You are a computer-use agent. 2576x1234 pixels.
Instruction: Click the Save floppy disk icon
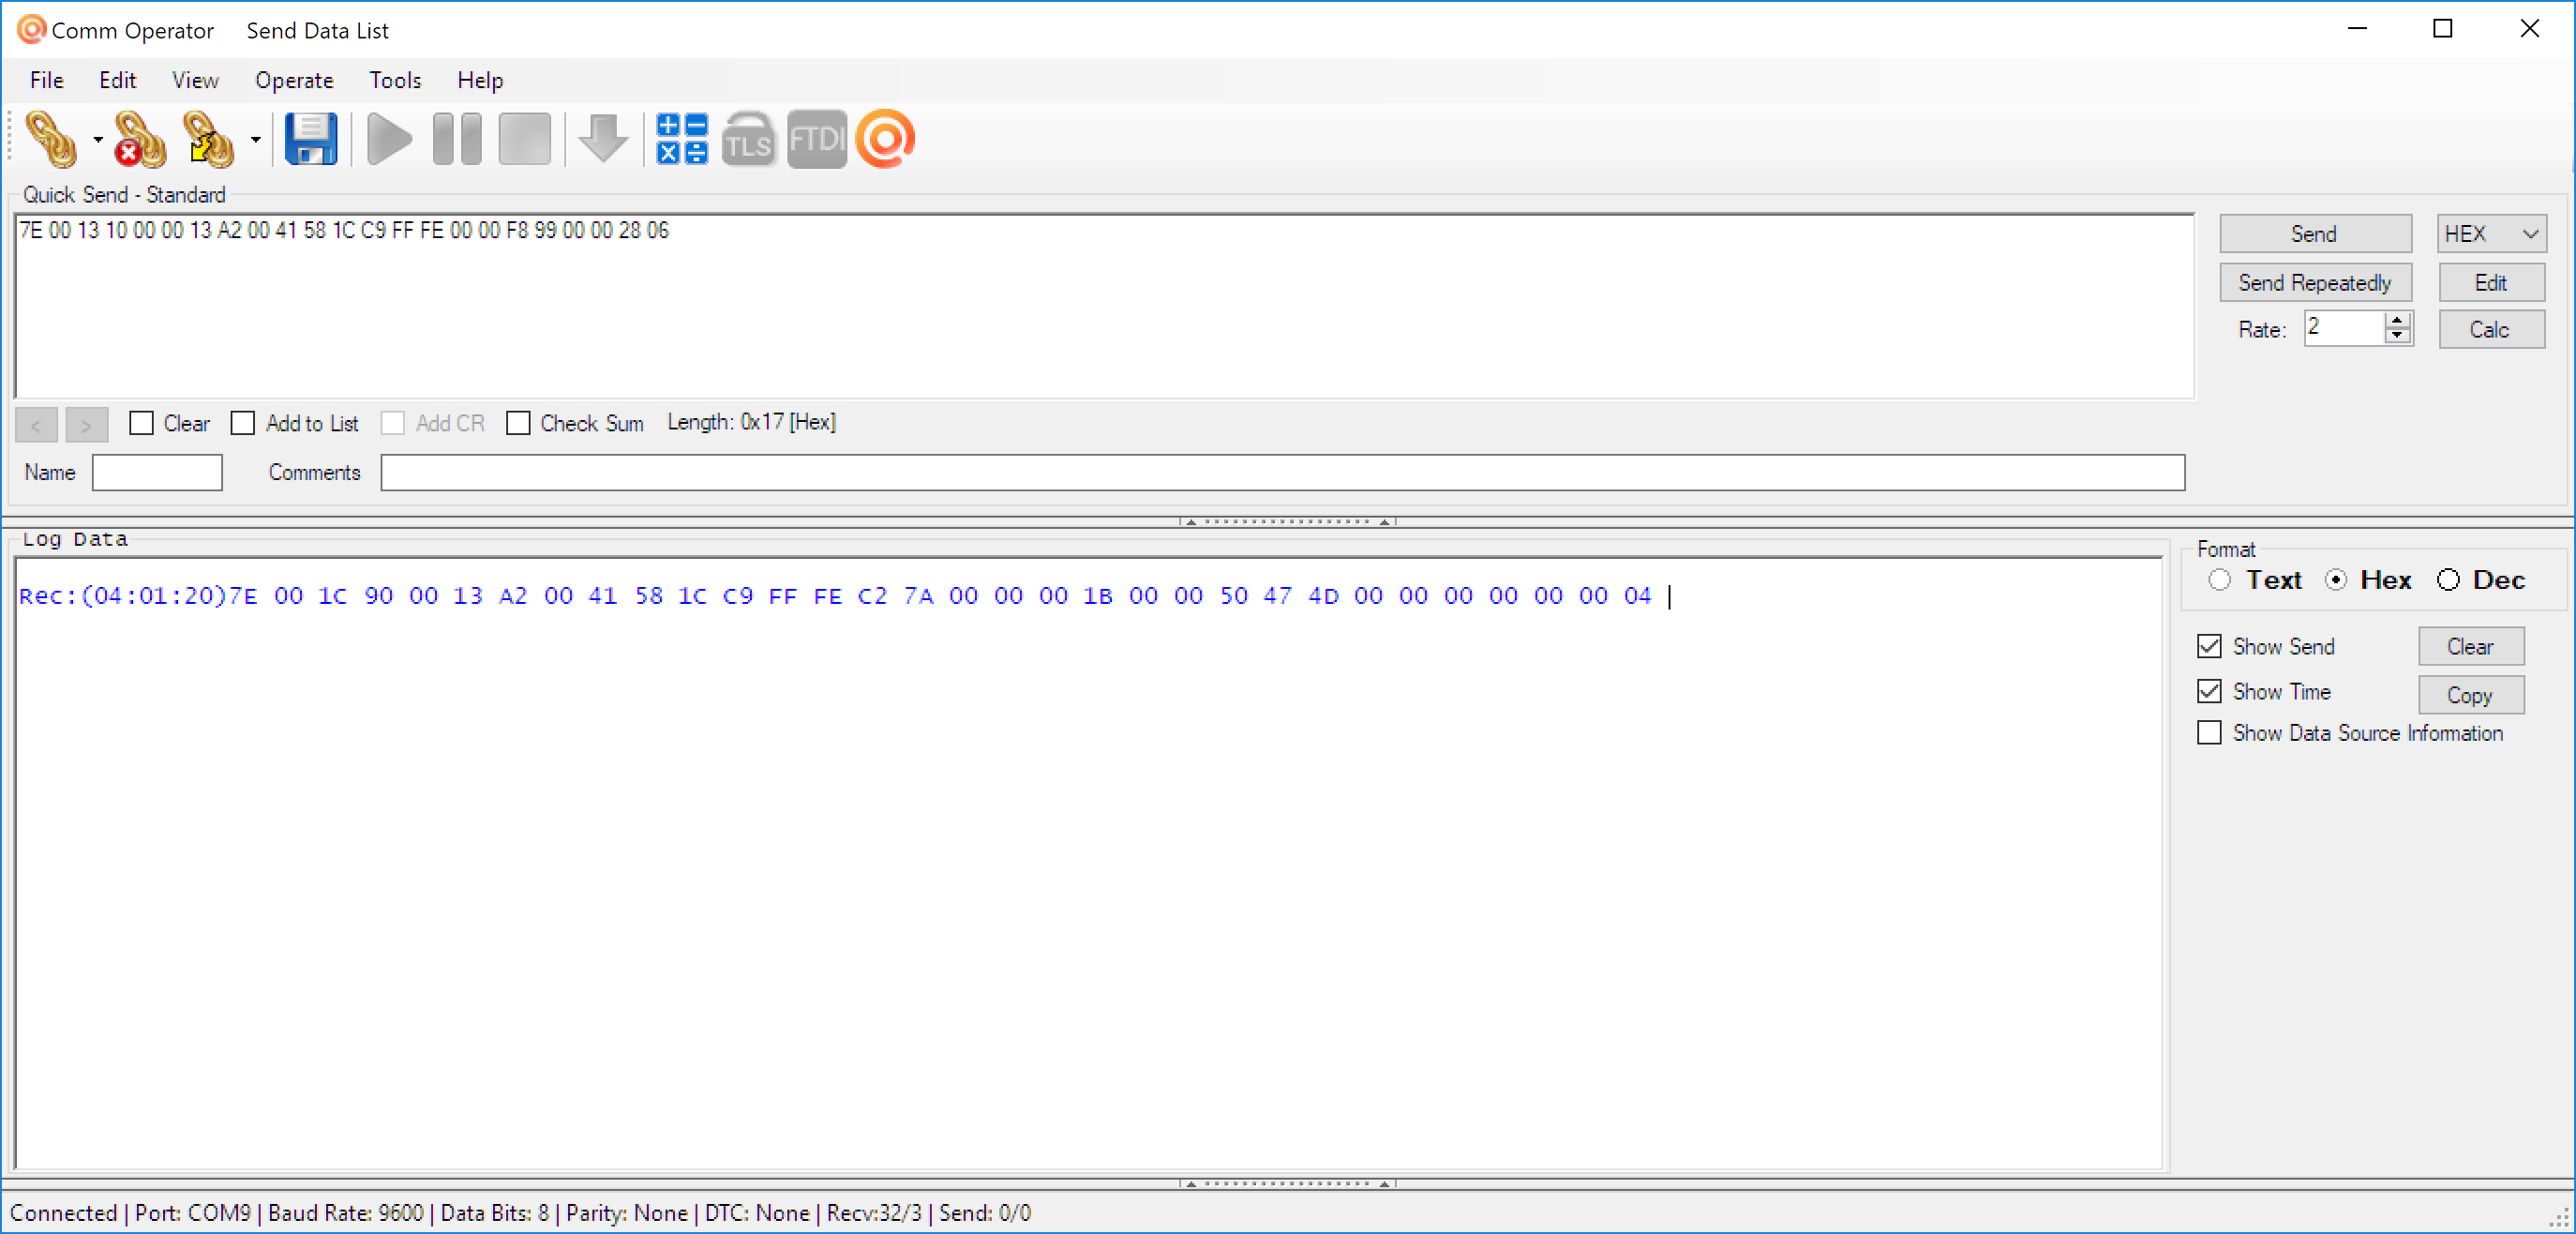pyautogui.click(x=312, y=139)
